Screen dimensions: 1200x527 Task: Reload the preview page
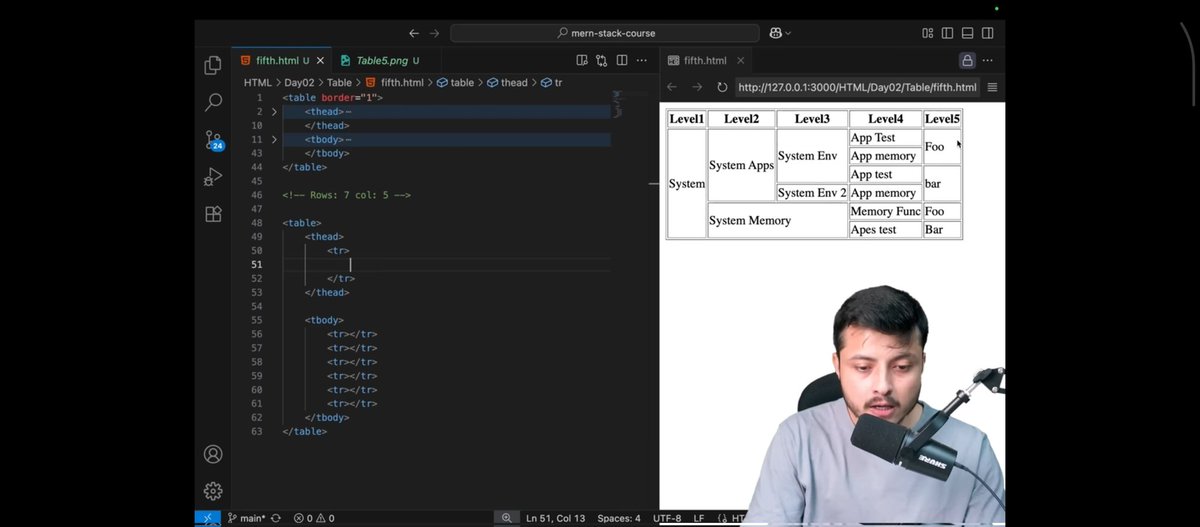pyautogui.click(x=722, y=87)
